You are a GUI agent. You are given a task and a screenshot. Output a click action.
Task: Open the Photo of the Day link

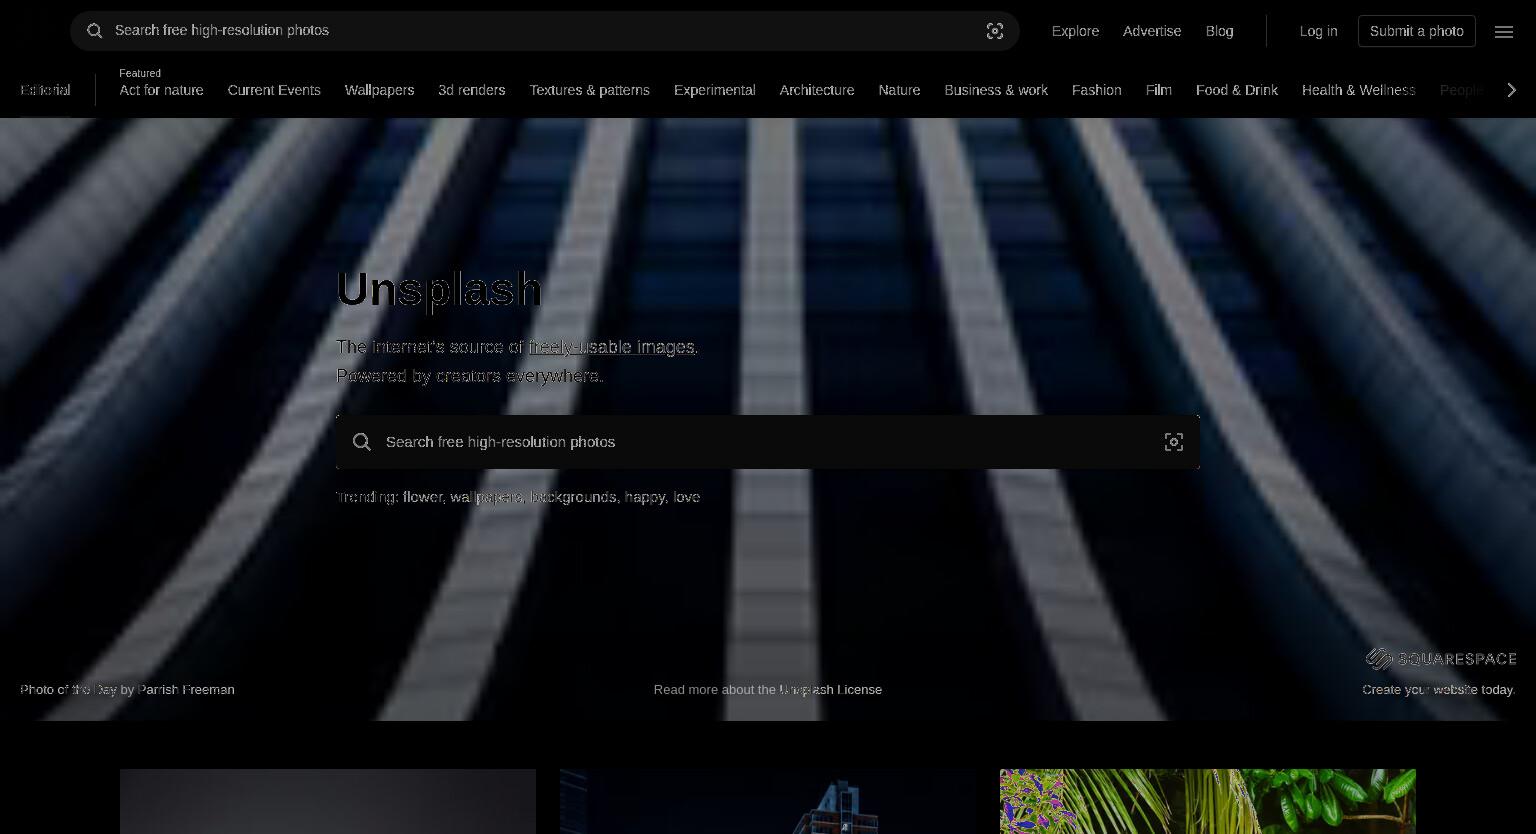pyautogui.click(x=68, y=689)
